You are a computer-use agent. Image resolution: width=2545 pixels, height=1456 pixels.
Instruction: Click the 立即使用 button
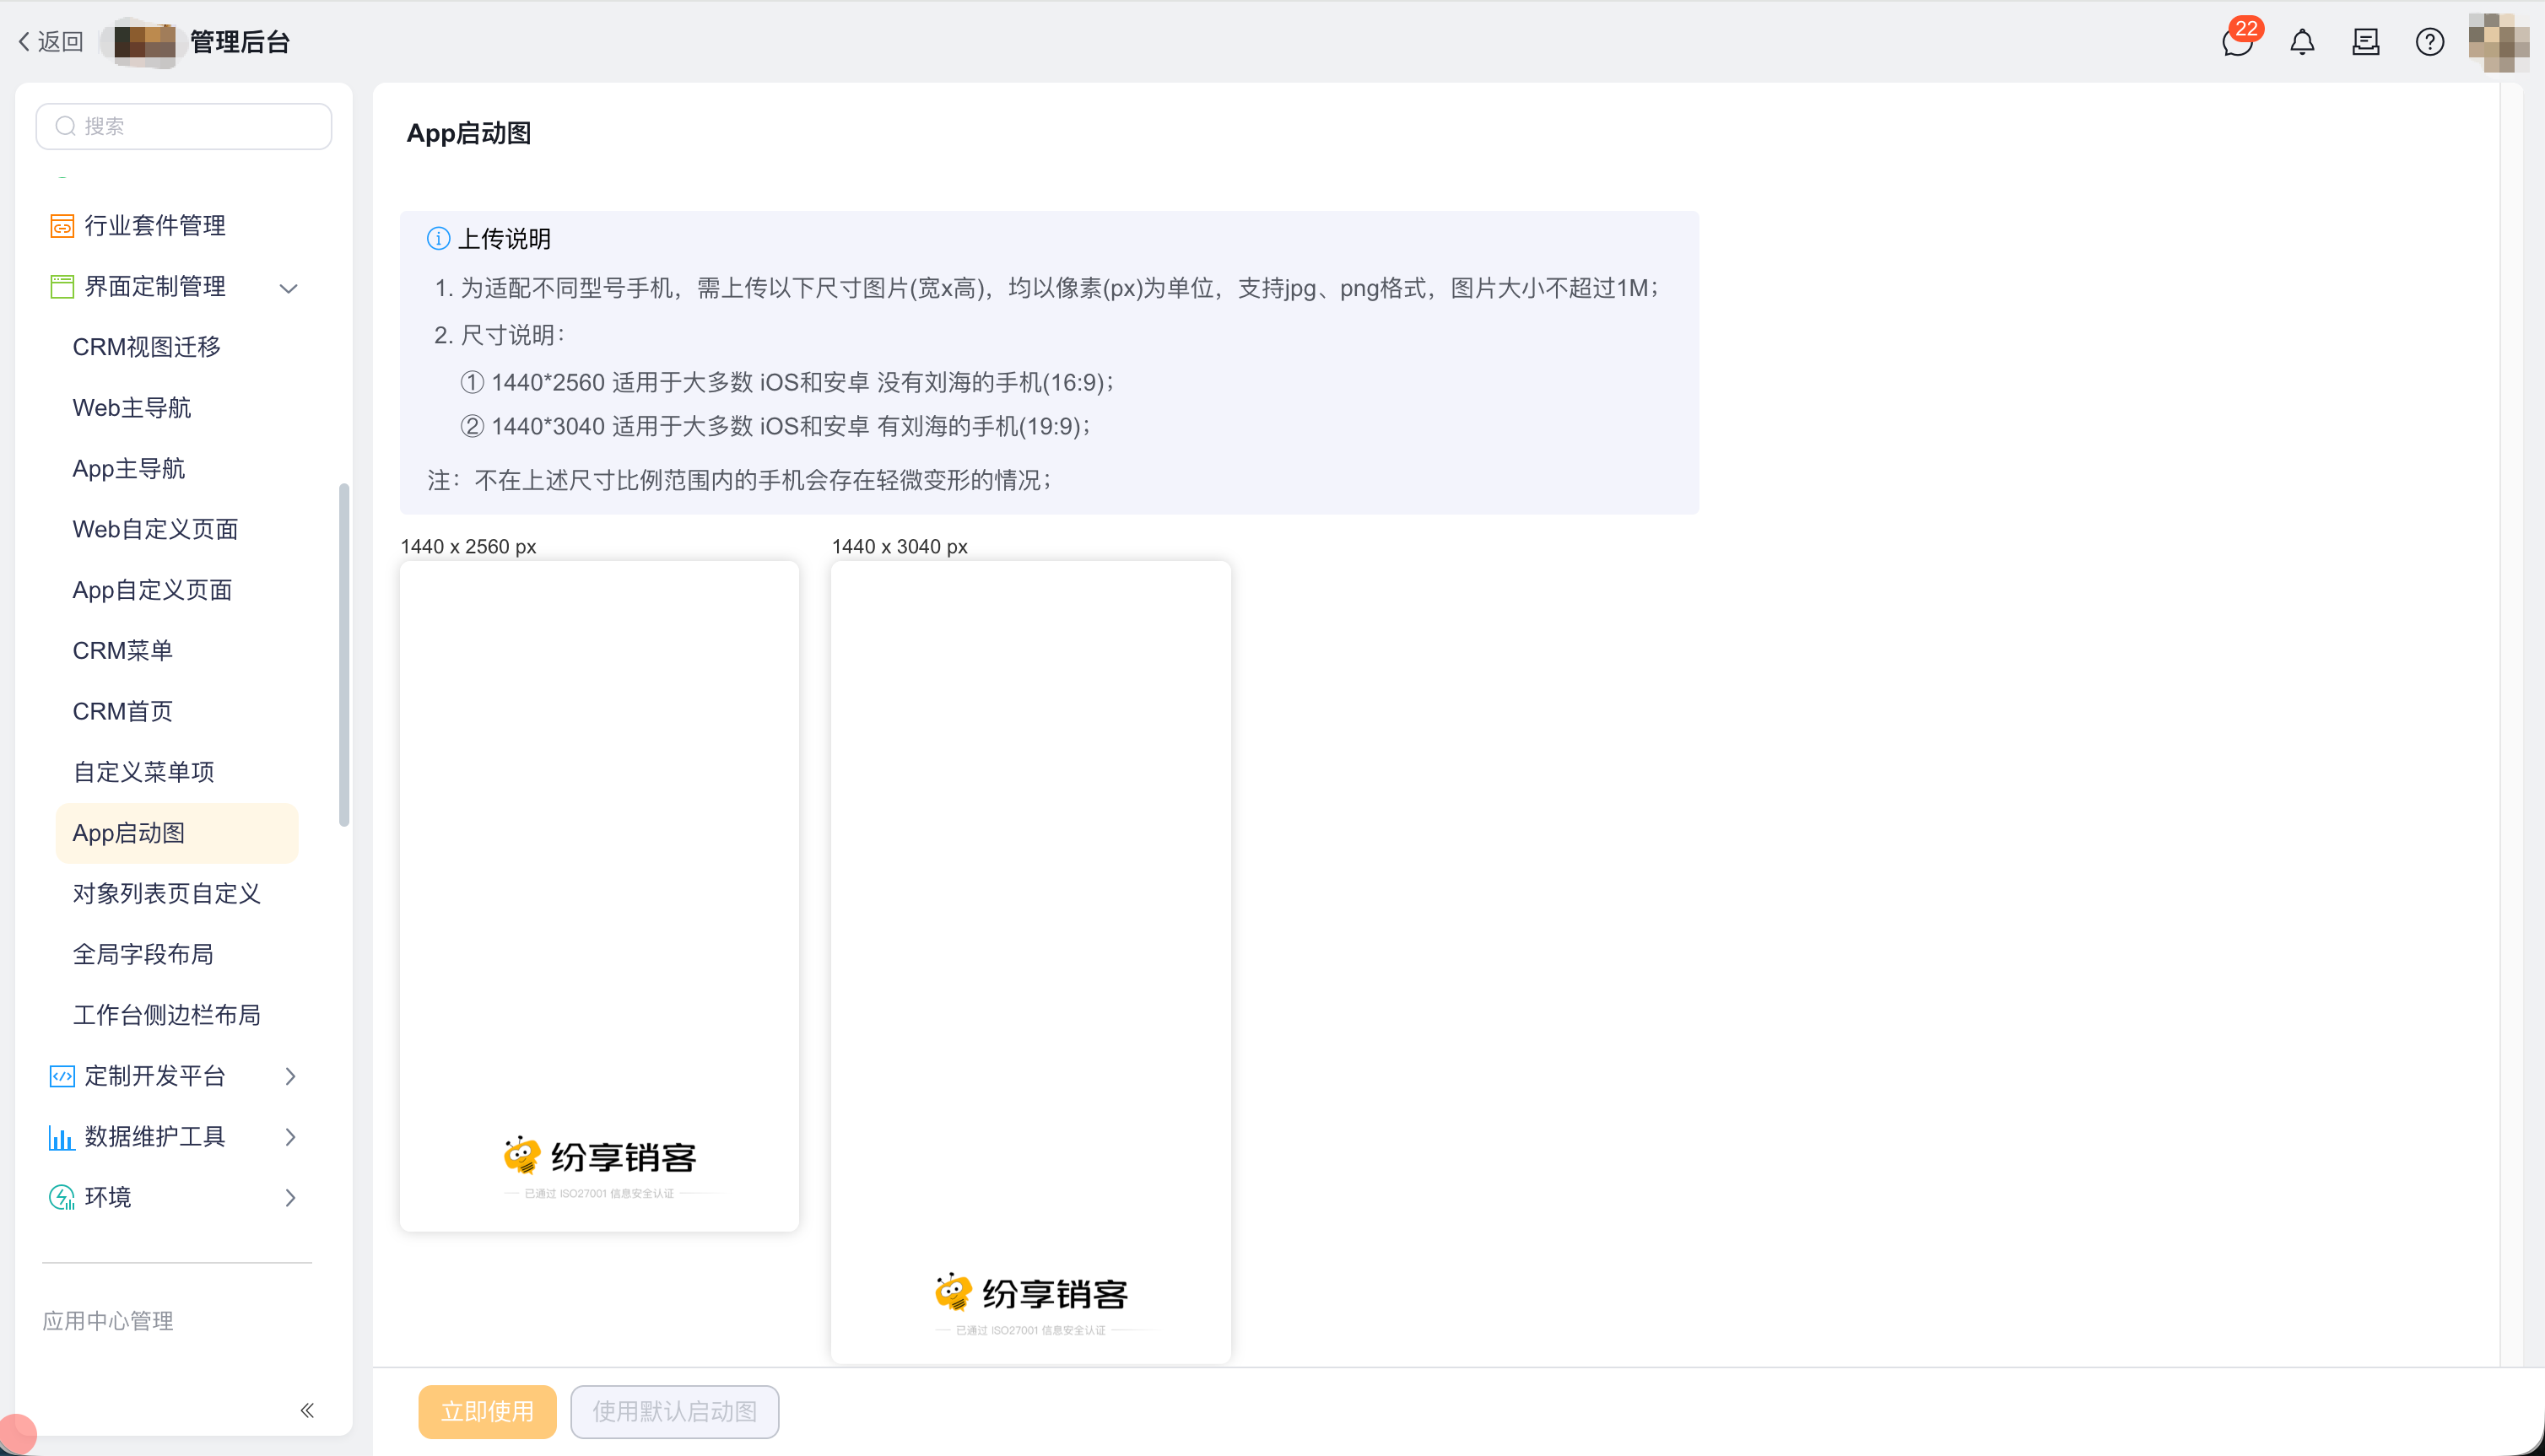tap(487, 1412)
